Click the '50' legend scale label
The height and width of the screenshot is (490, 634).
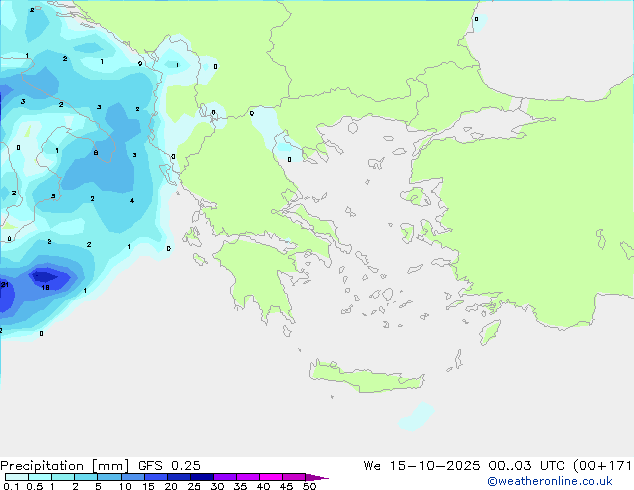(x=309, y=486)
